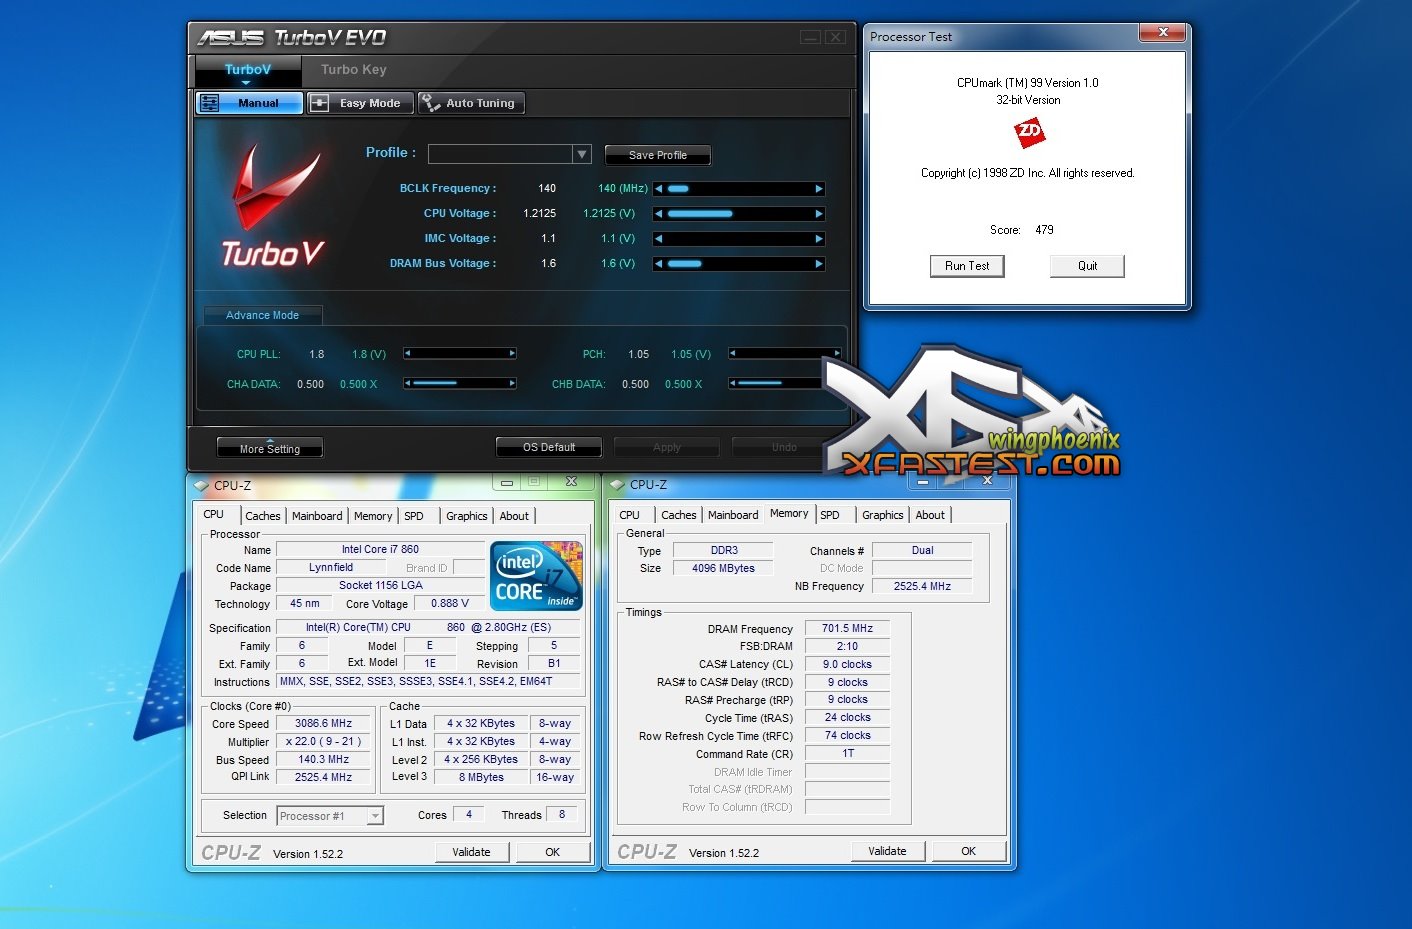Click the Intel Core i7 logo

tap(537, 575)
